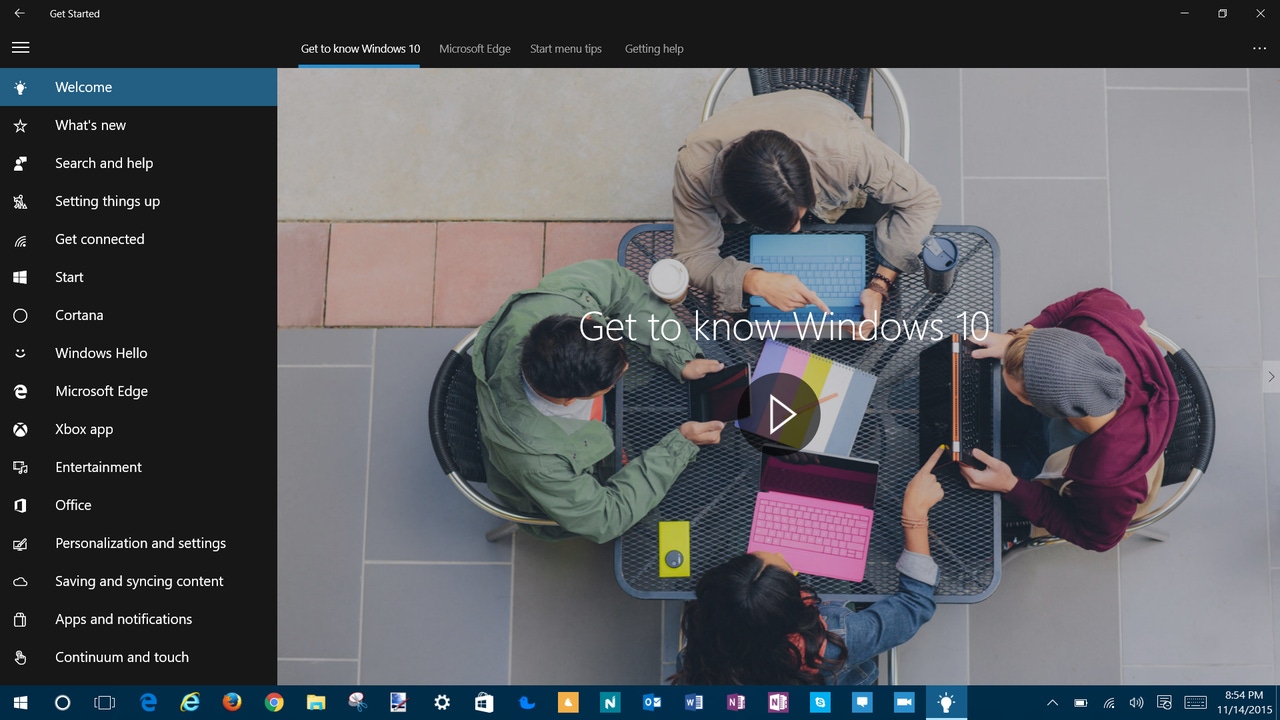Image resolution: width=1280 pixels, height=720 pixels.
Task: Open the Microsoft Edge sidebar section
Action: tap(138, 391)
